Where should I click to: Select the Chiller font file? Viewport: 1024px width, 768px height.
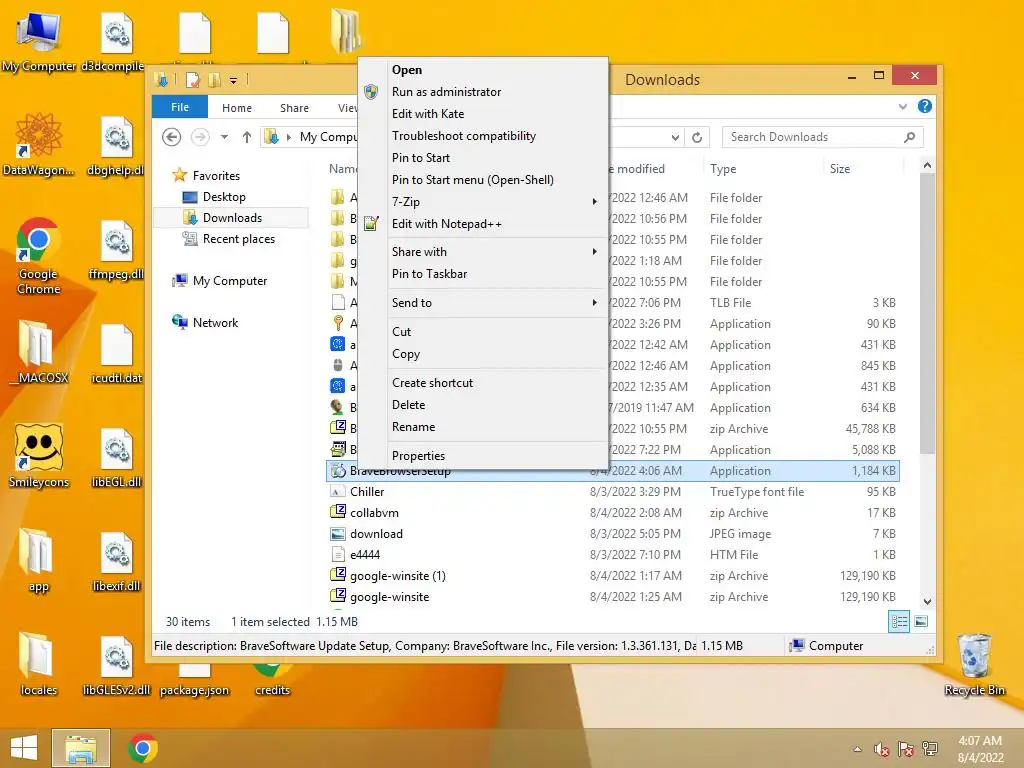613,492
